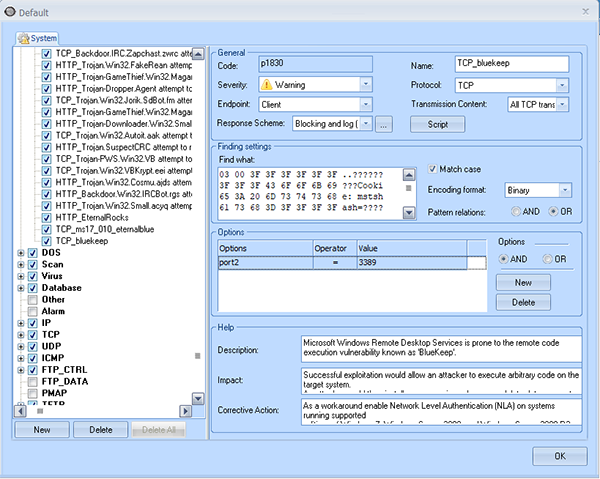This screenshot has height=479, width=600.
Task: Select TCP_Trojan-PWS.Win32.VB rule in tree
Action: tap(124, 159)
